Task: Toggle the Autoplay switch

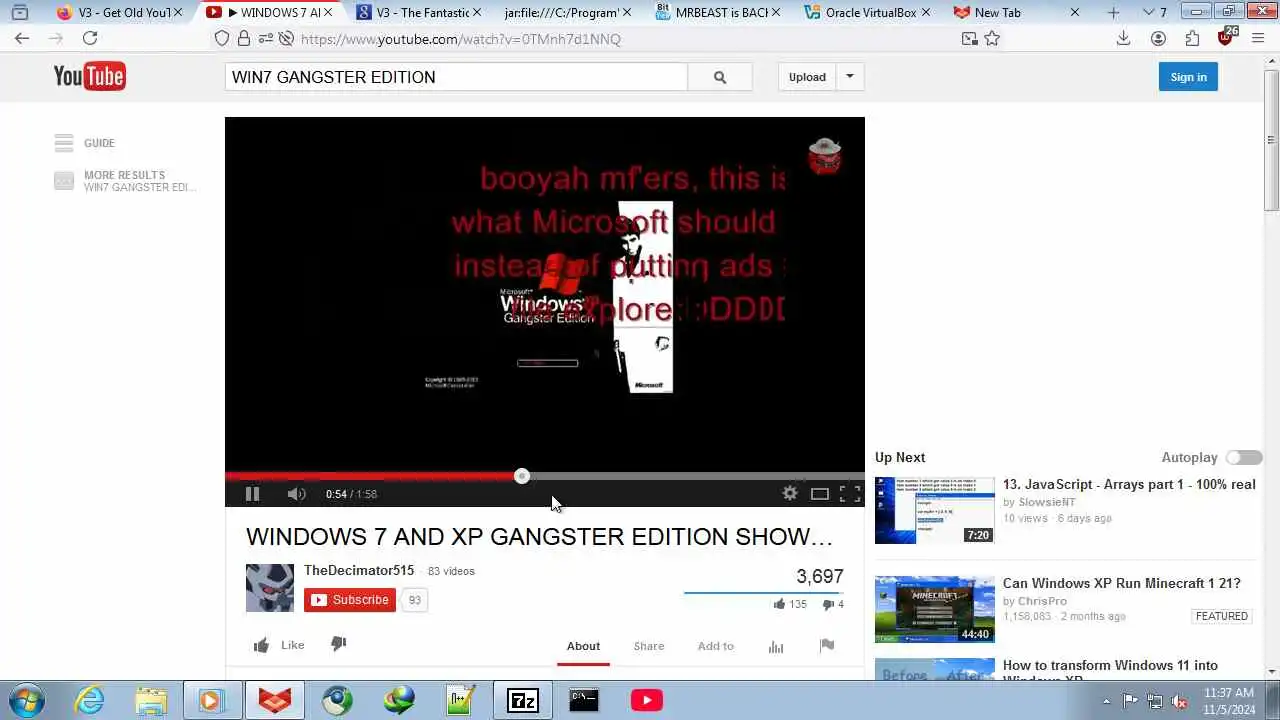Action: [1244, 457]
